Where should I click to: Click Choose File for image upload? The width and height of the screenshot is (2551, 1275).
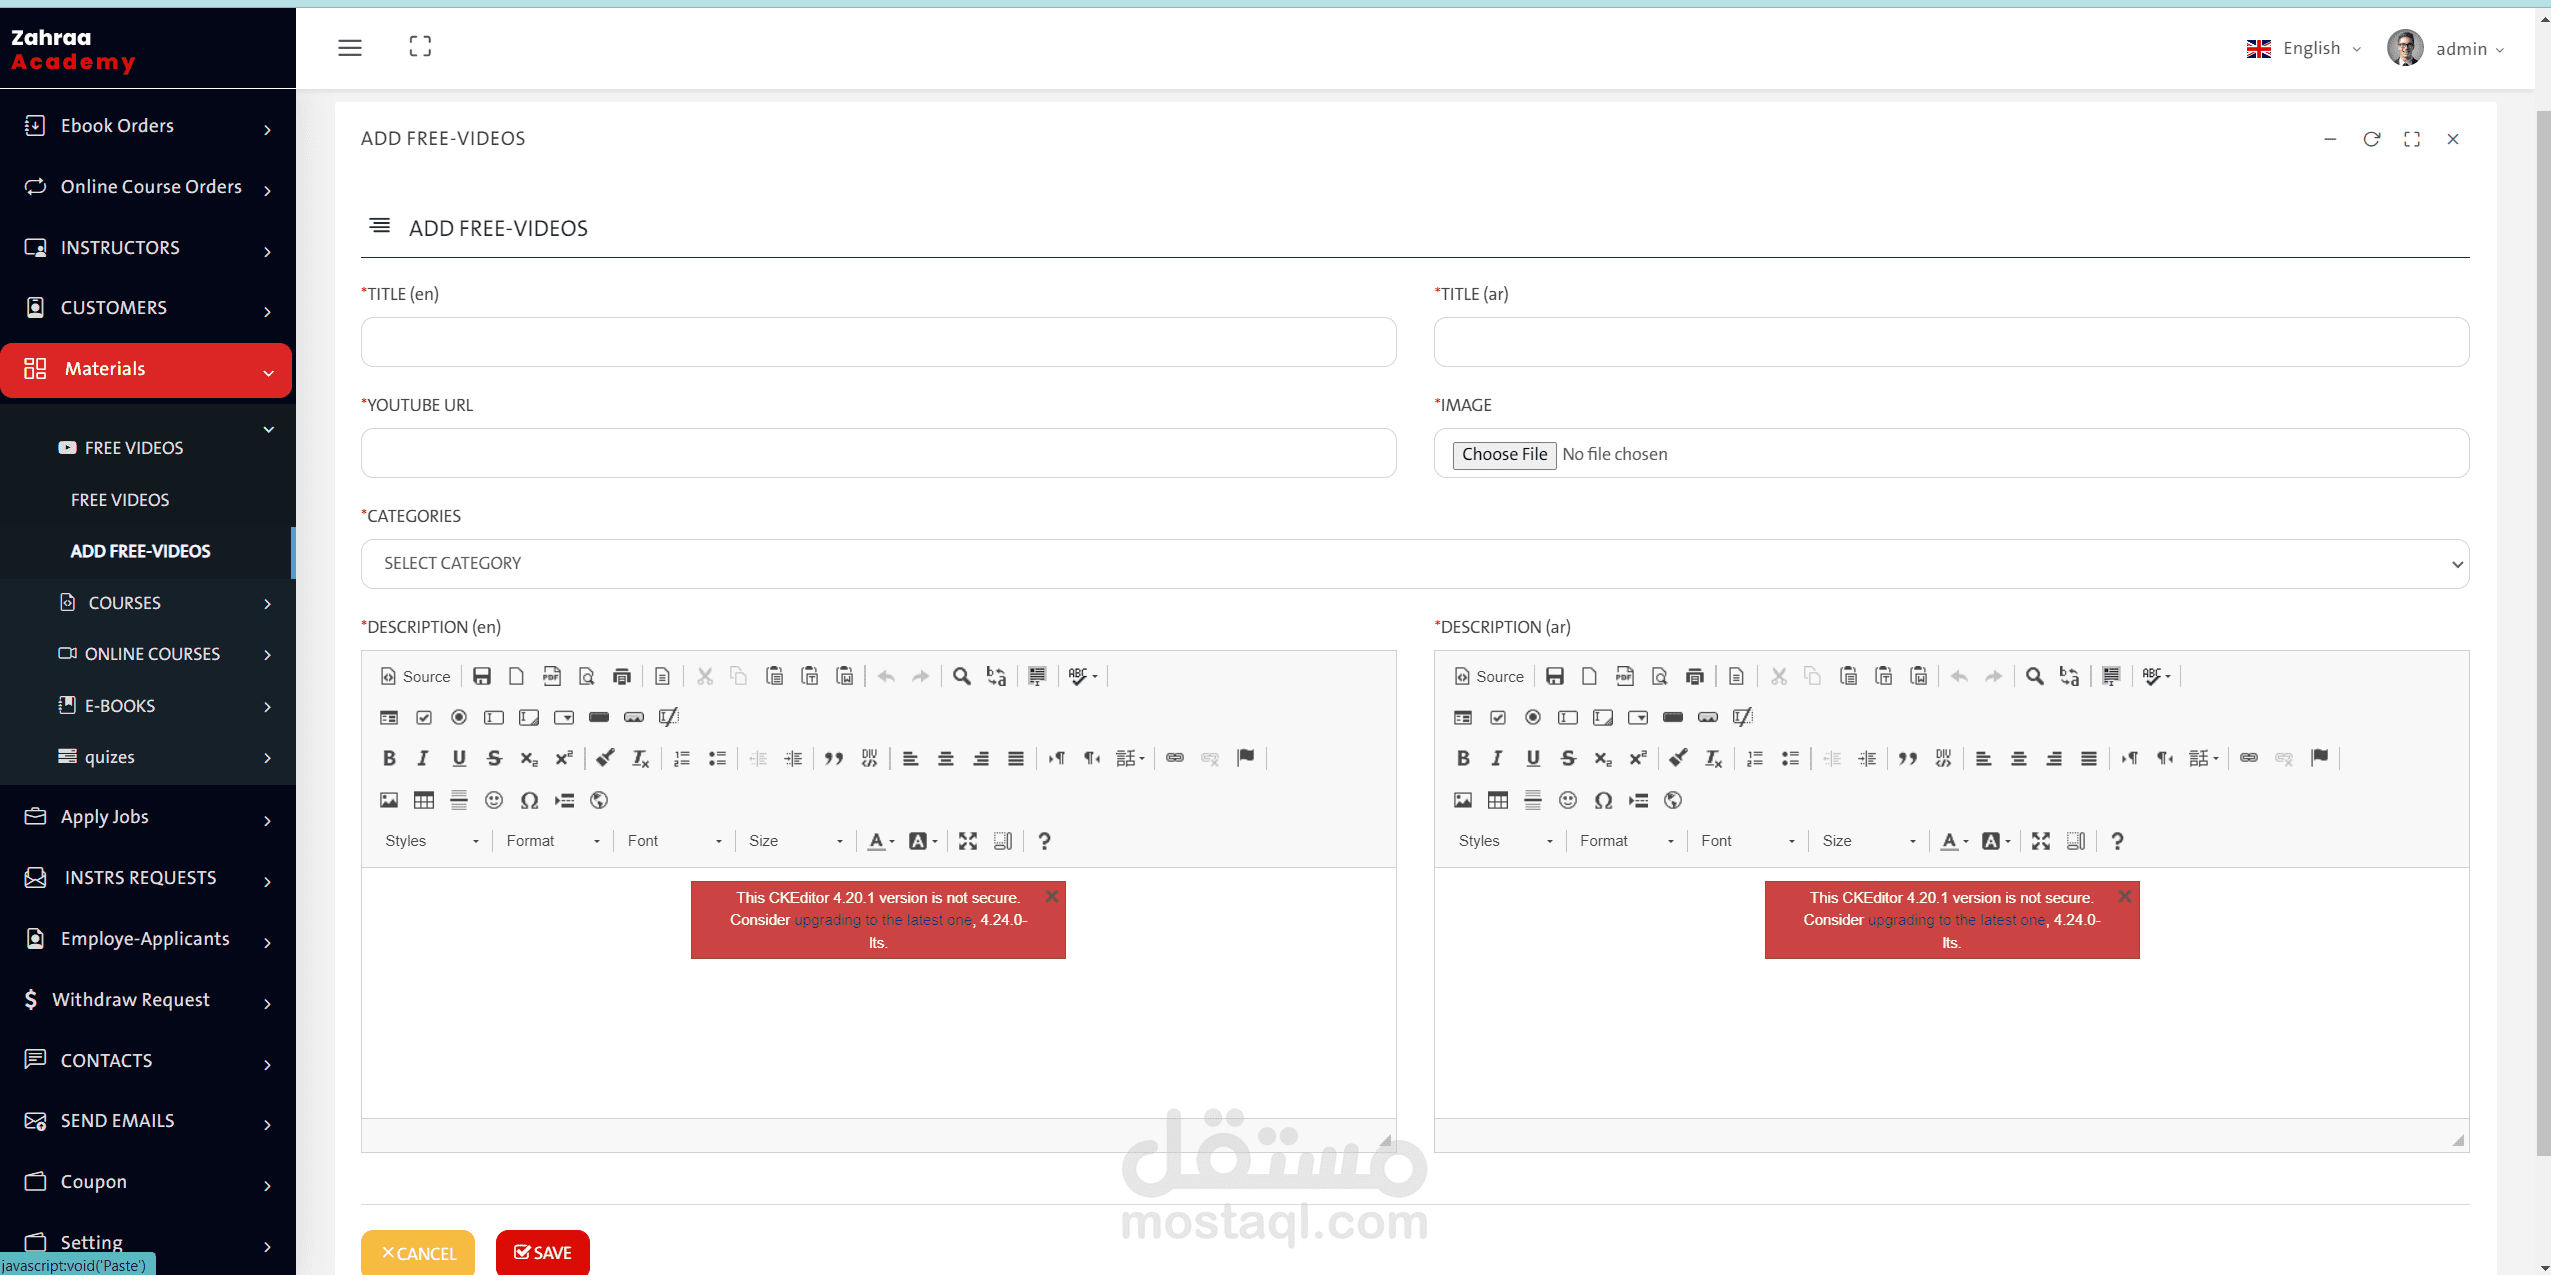pyautogui.click(x=1503, y=454)
